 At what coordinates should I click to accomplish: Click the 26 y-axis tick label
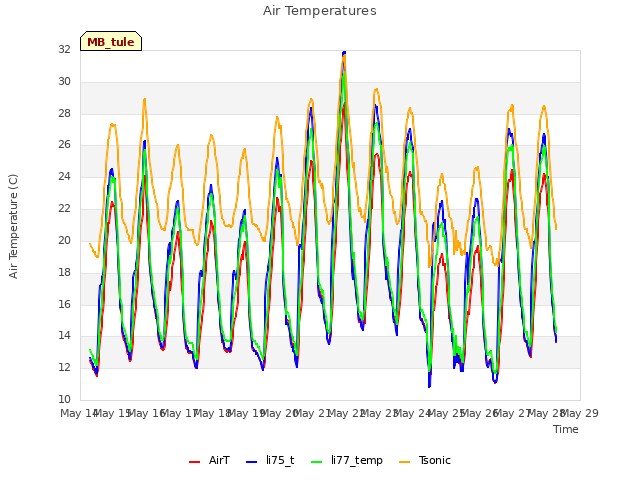coord(64,144)
